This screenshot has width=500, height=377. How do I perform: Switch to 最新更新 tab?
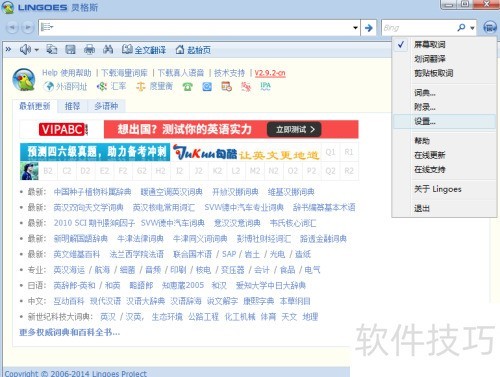point(35,106)
